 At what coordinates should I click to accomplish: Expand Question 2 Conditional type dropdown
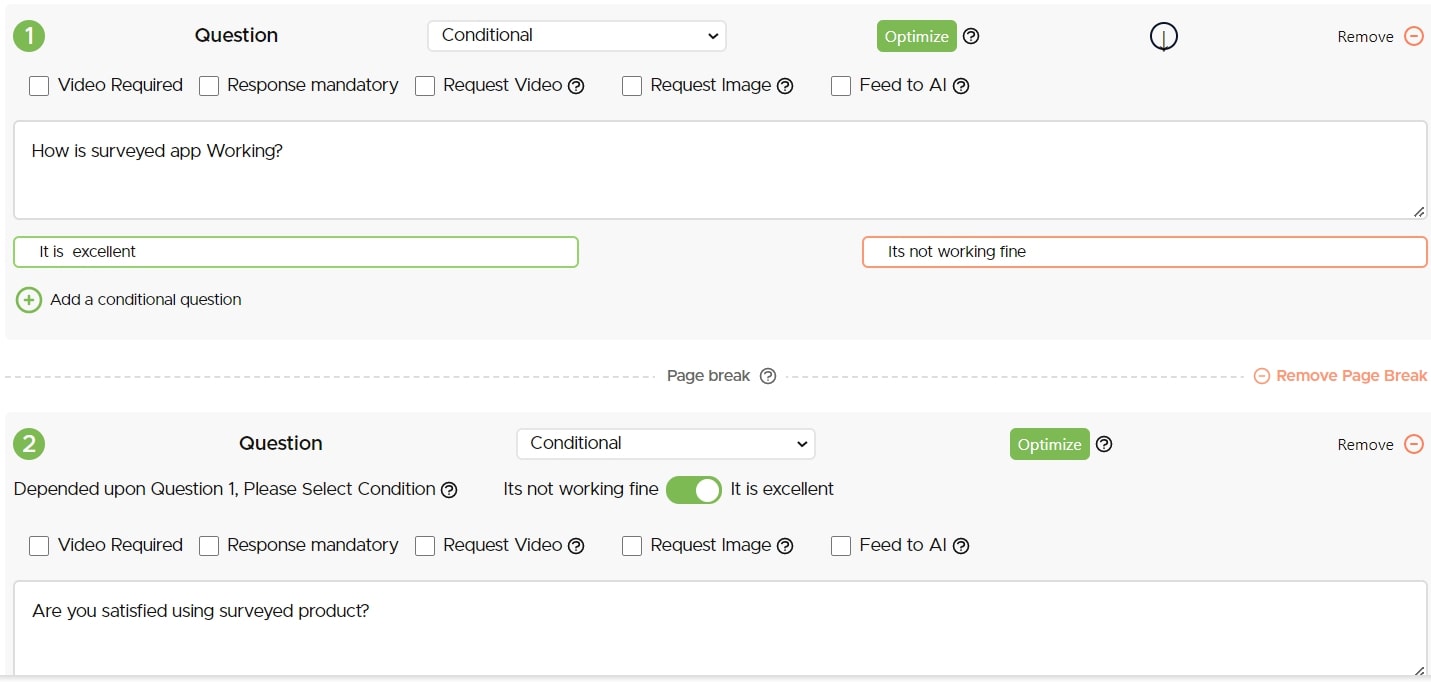(665, 444)
